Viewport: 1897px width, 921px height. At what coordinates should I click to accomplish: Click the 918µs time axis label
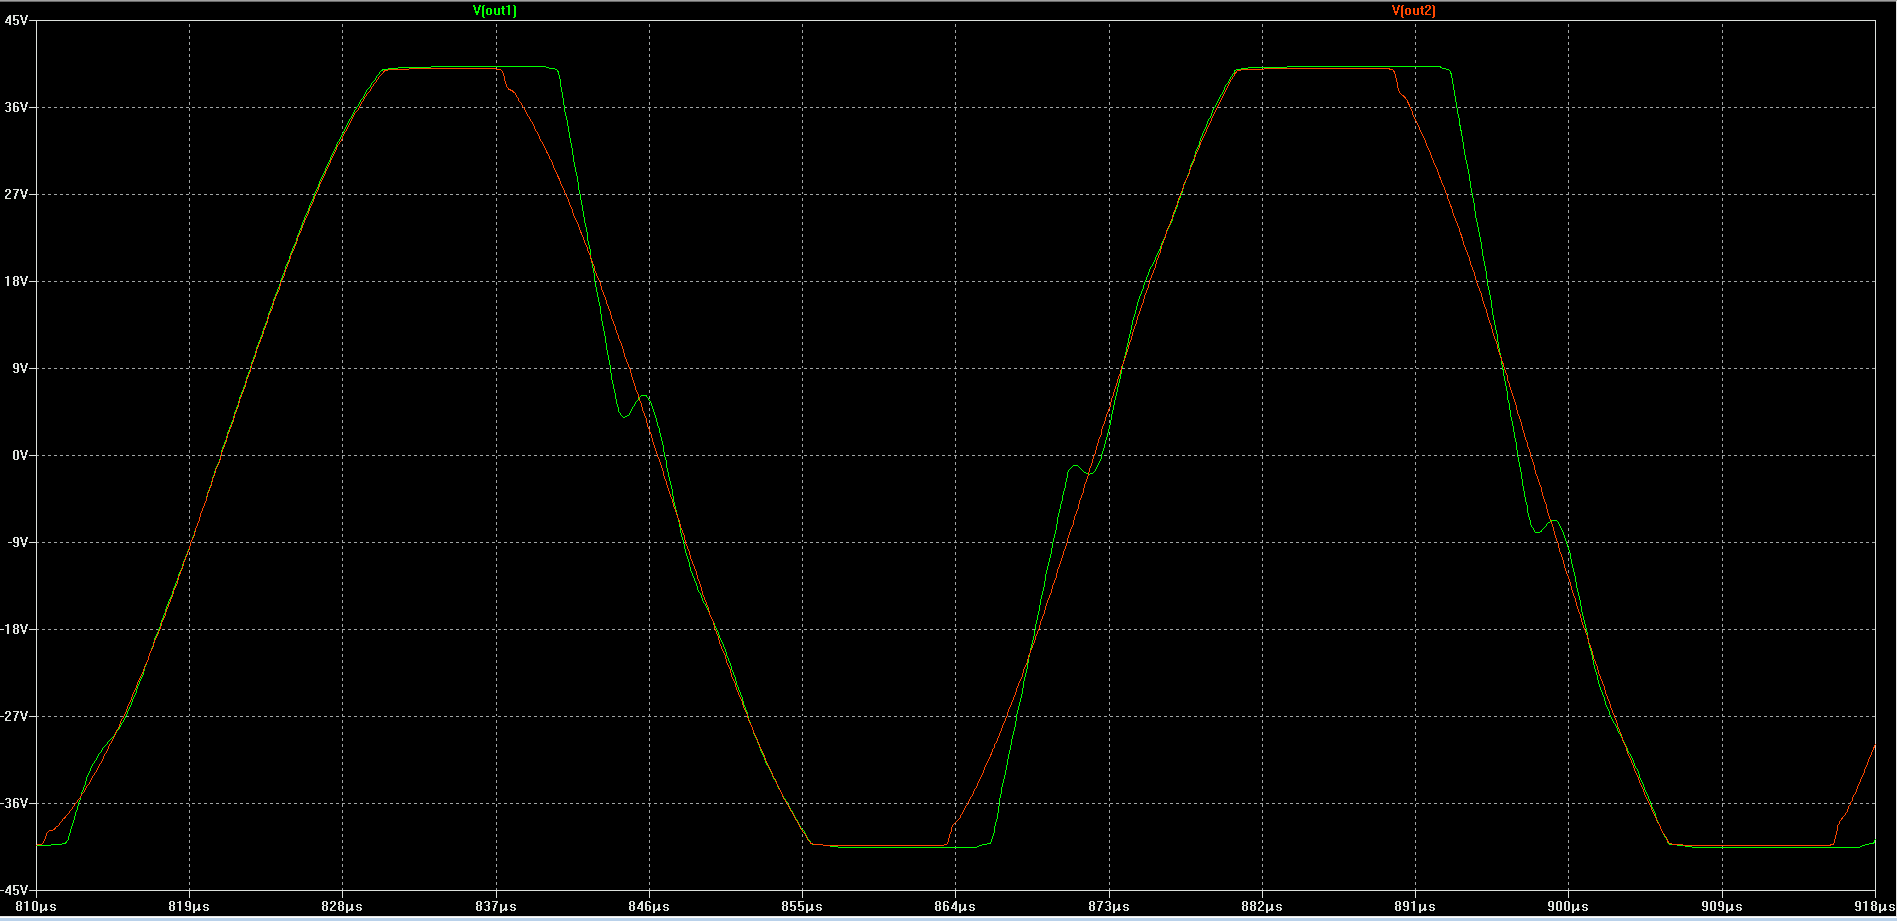point(1874,906)
